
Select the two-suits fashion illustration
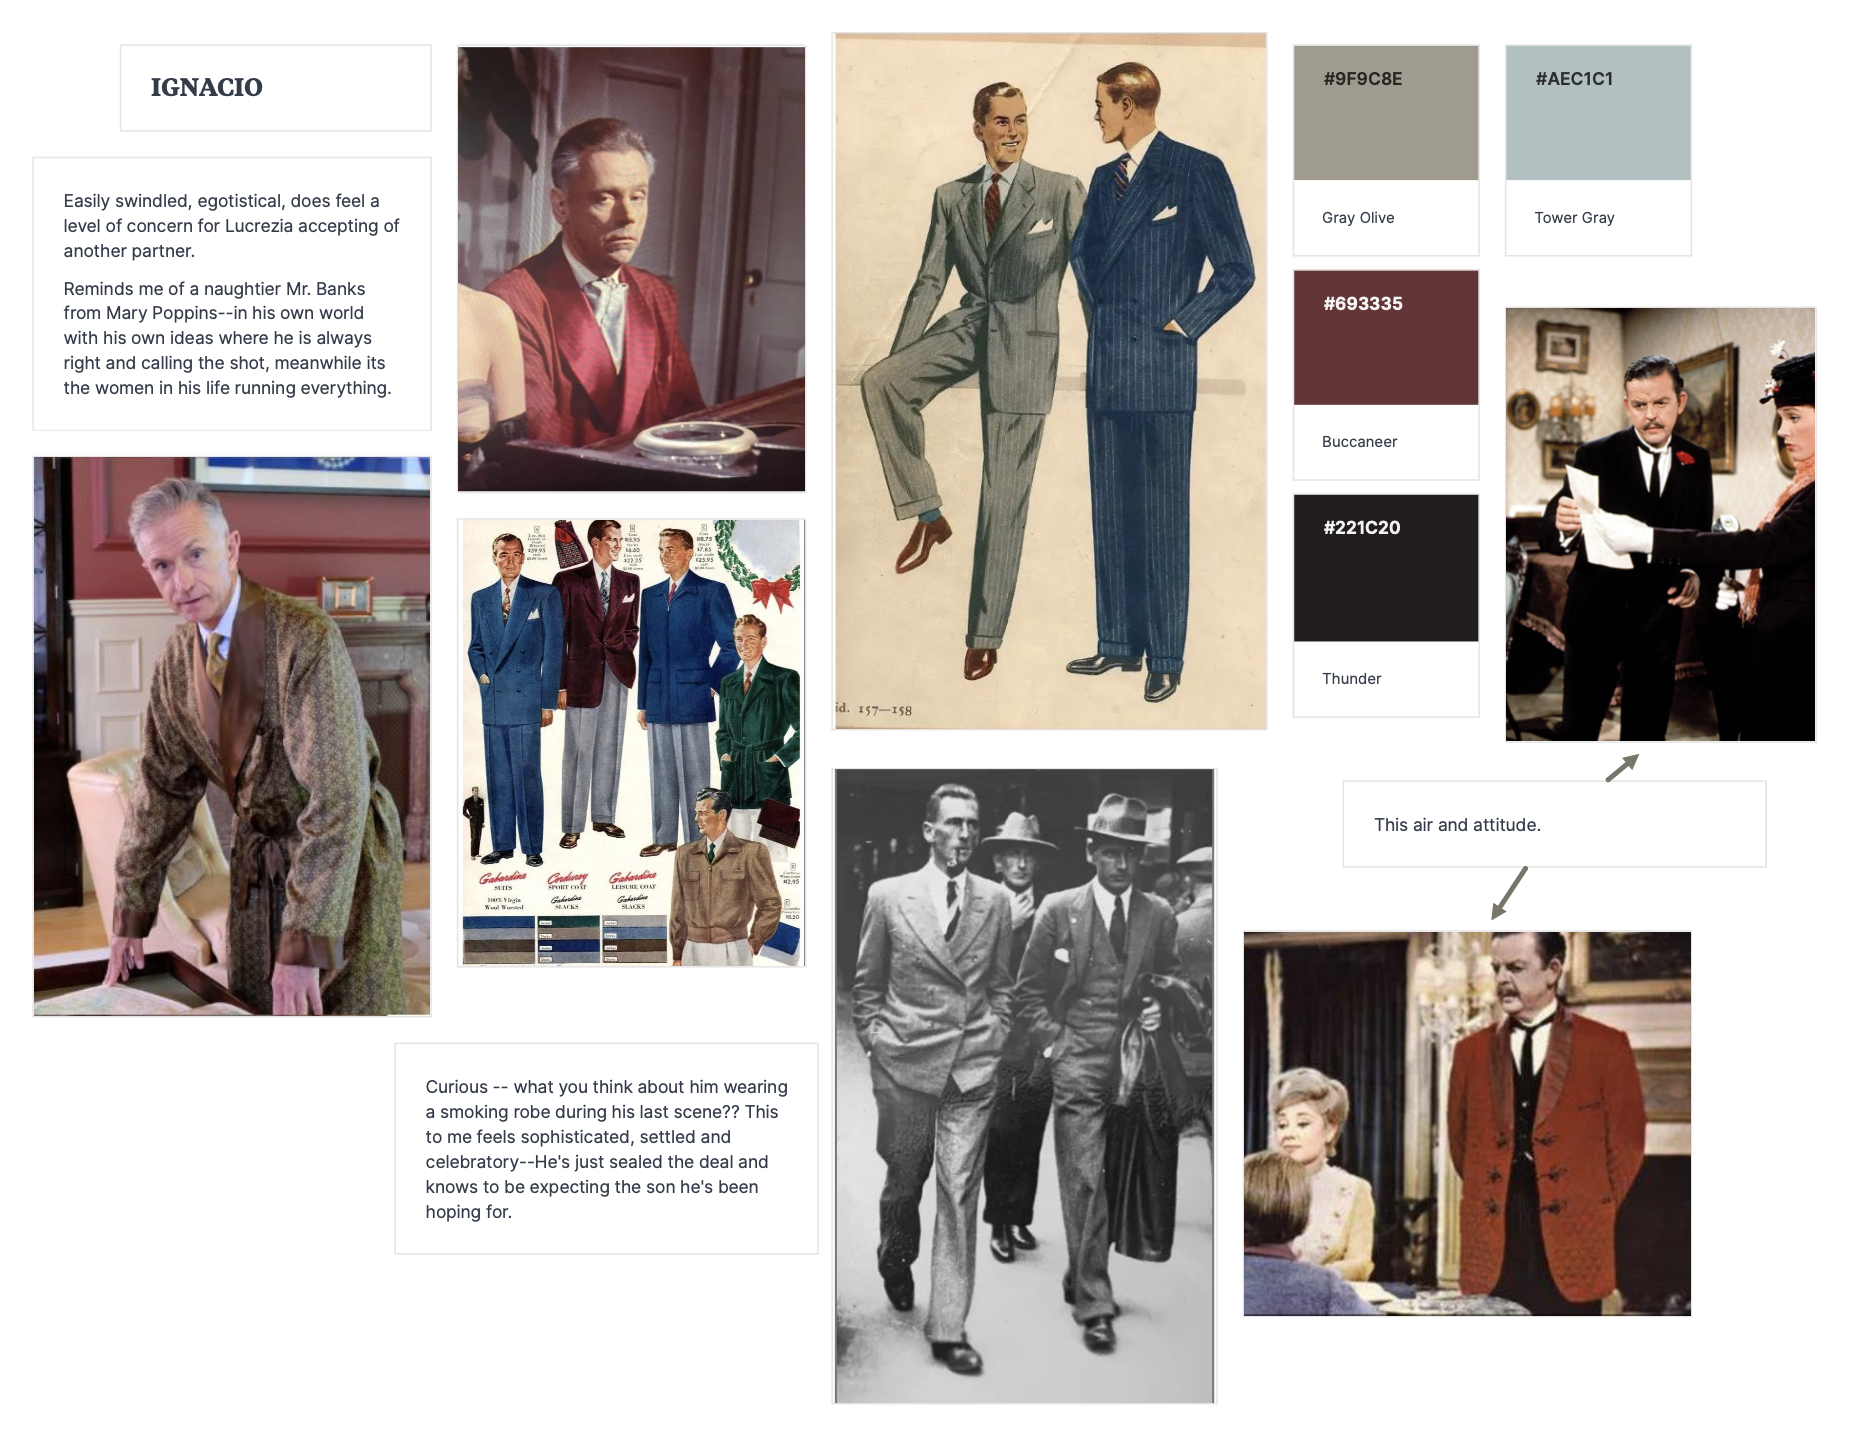[x=1050, y=381]
